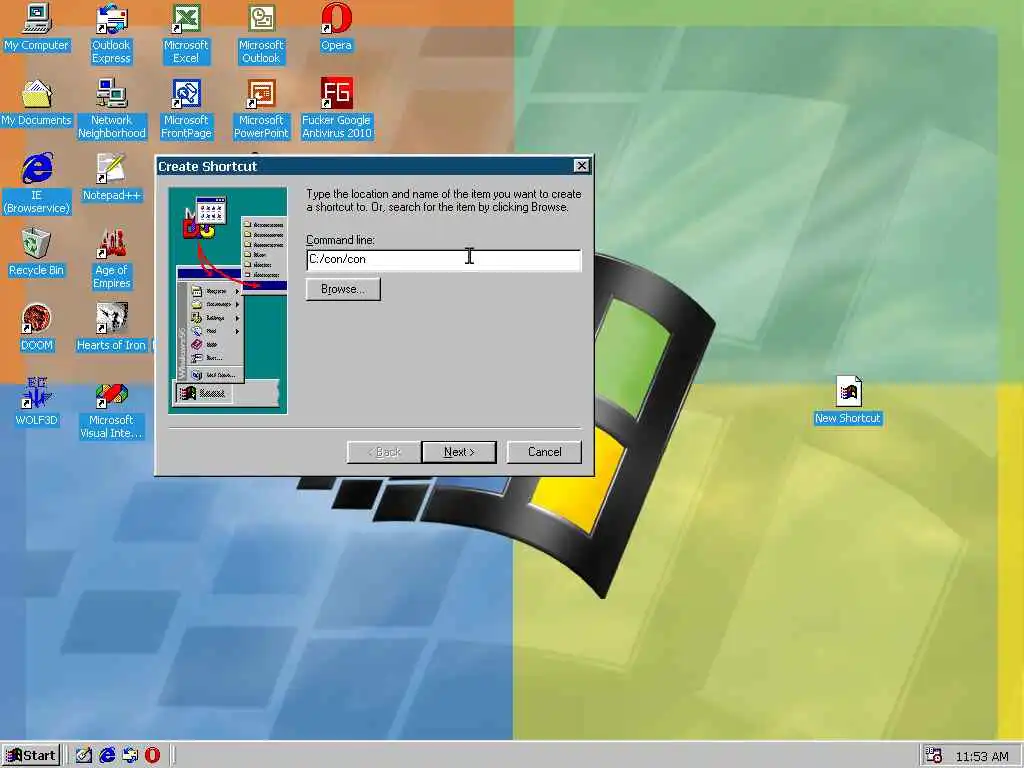Click the Browse... button
The height and width of the screenshot is (768, 1024).
pyautogui.click(x=343, y=289)
